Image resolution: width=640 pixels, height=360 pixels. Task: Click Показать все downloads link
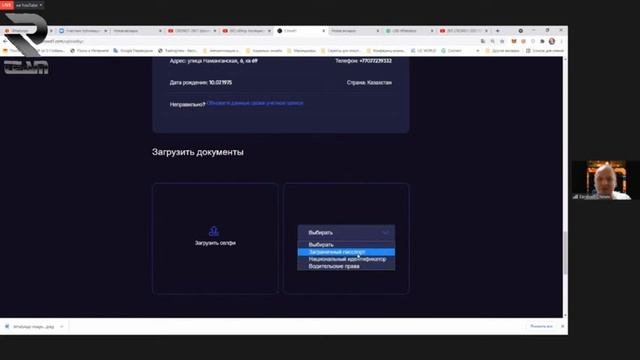(541, 327)
